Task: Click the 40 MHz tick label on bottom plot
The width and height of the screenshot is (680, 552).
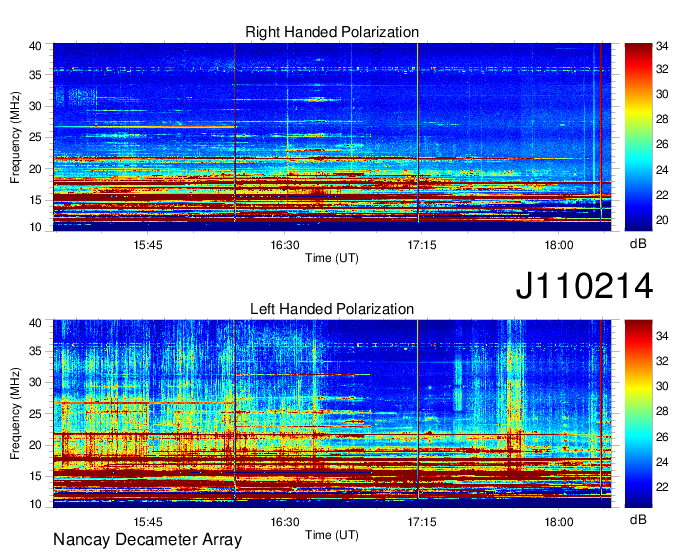Action: point(35,323)
